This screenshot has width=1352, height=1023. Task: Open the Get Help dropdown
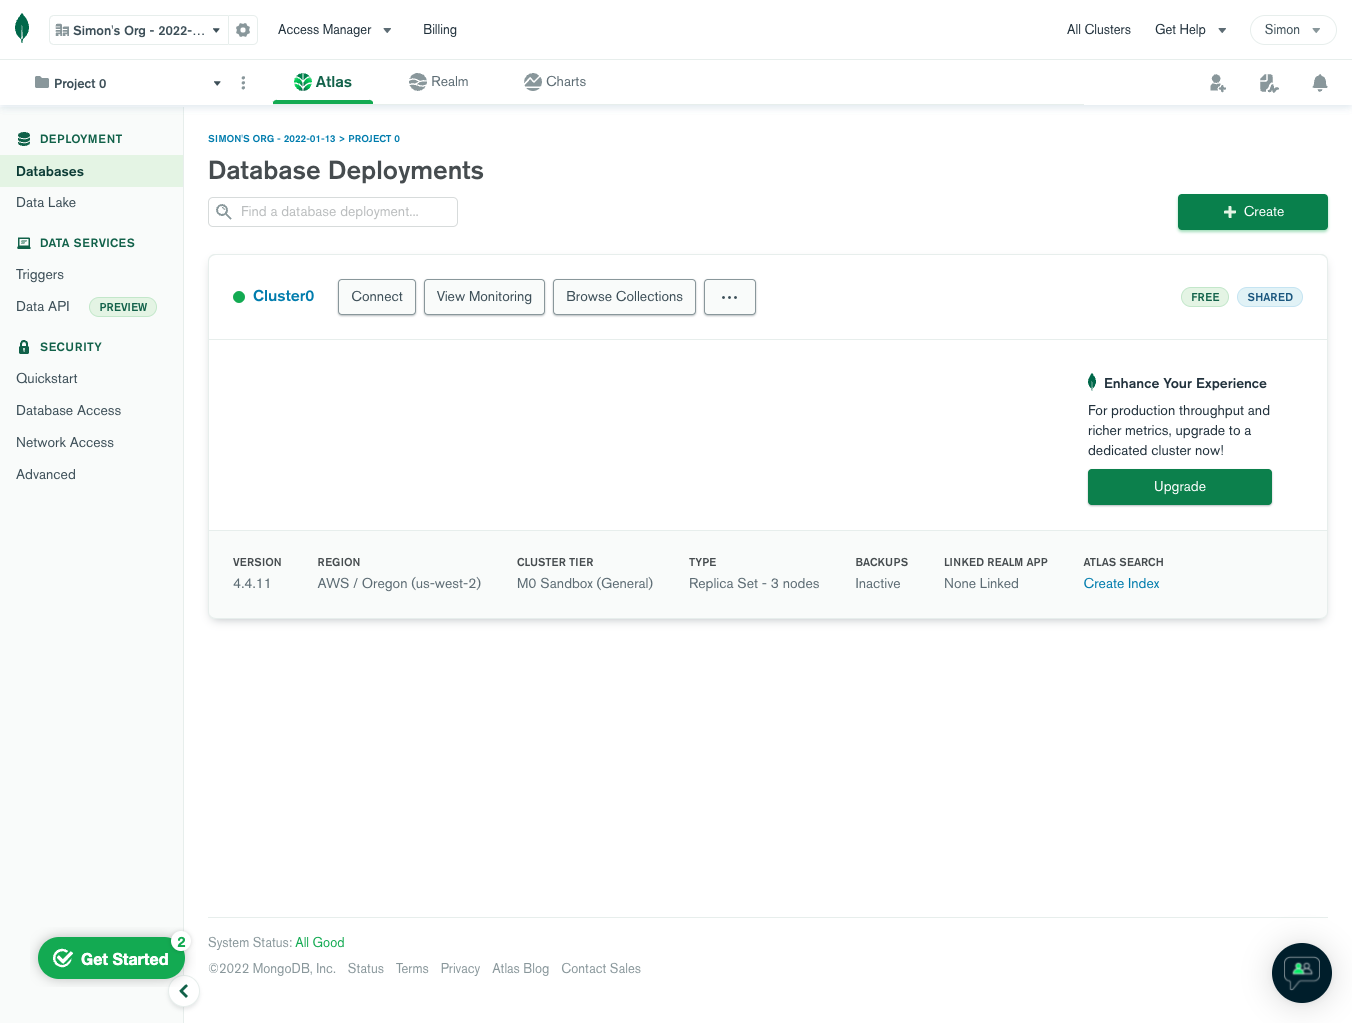tap(1190, 30)
